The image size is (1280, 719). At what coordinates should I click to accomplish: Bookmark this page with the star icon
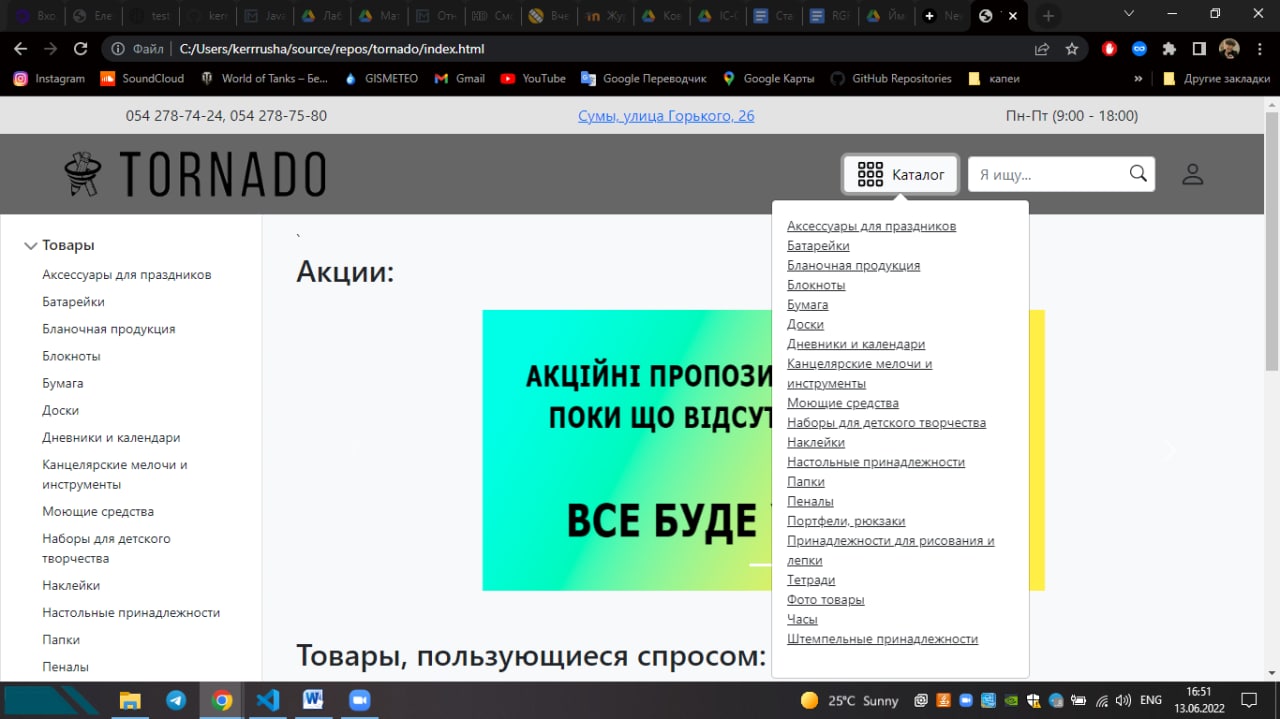(1072, 49)
